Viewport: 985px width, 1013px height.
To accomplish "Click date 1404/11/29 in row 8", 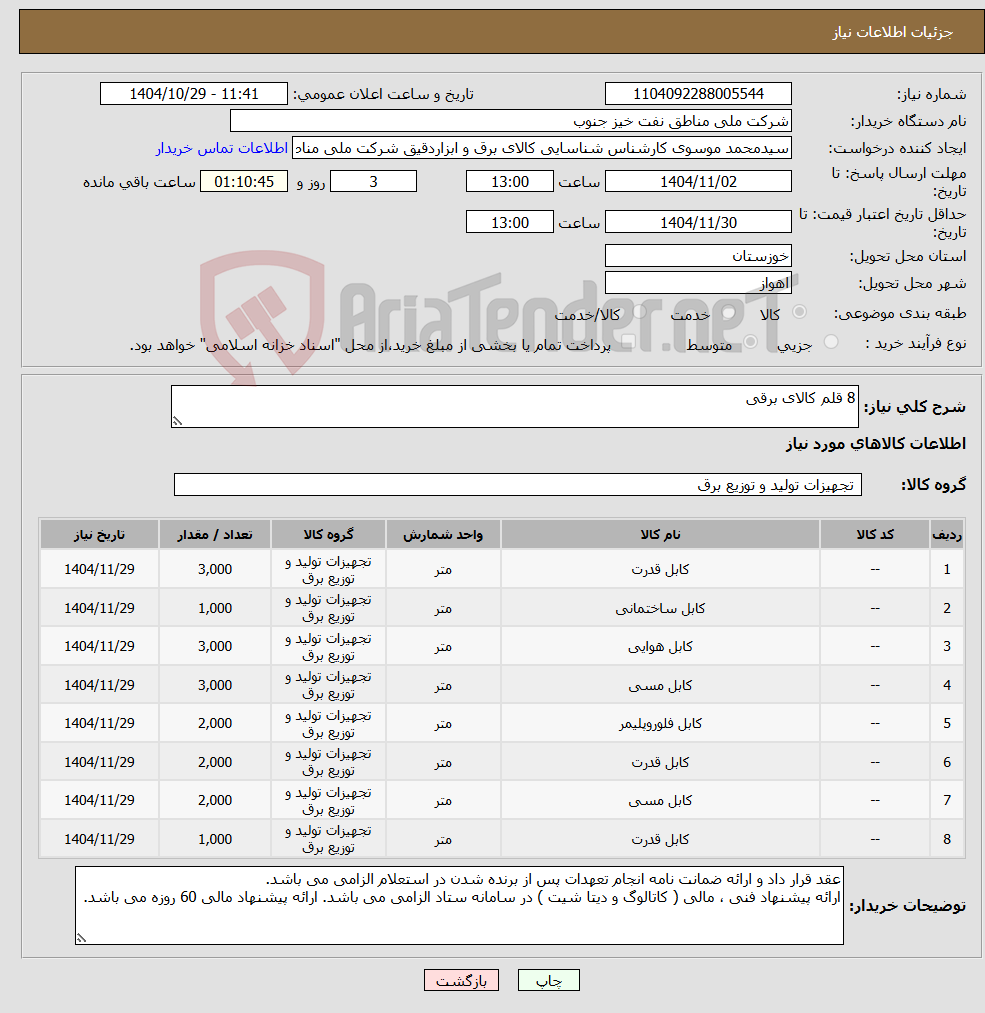I will point(99,839).
